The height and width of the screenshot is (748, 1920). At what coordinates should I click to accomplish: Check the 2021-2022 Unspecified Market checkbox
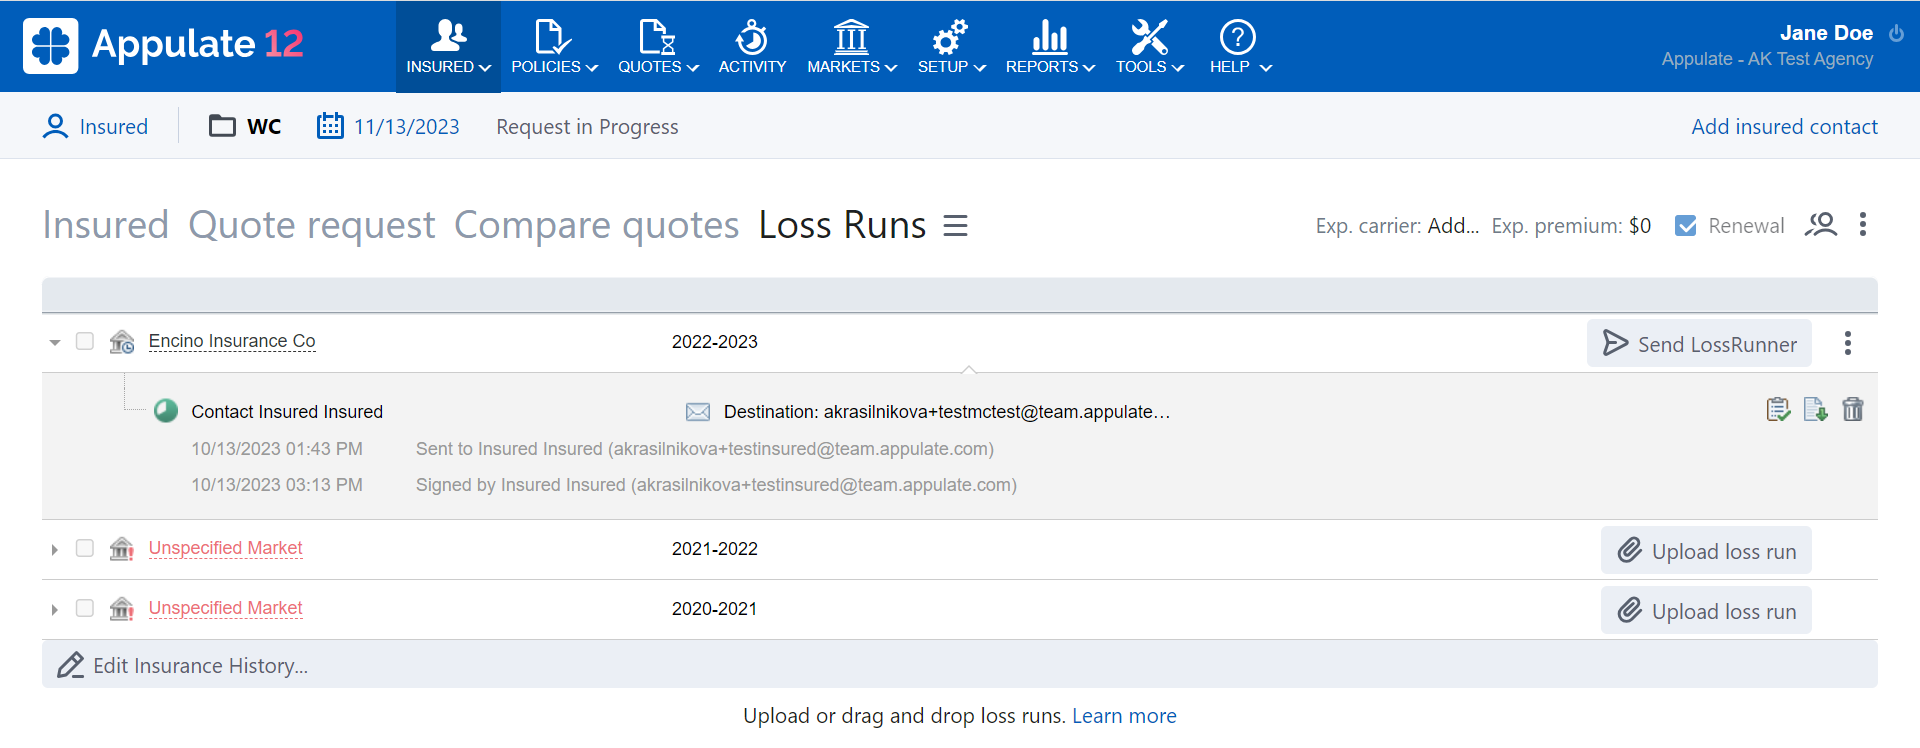click(x=85, y=548)
